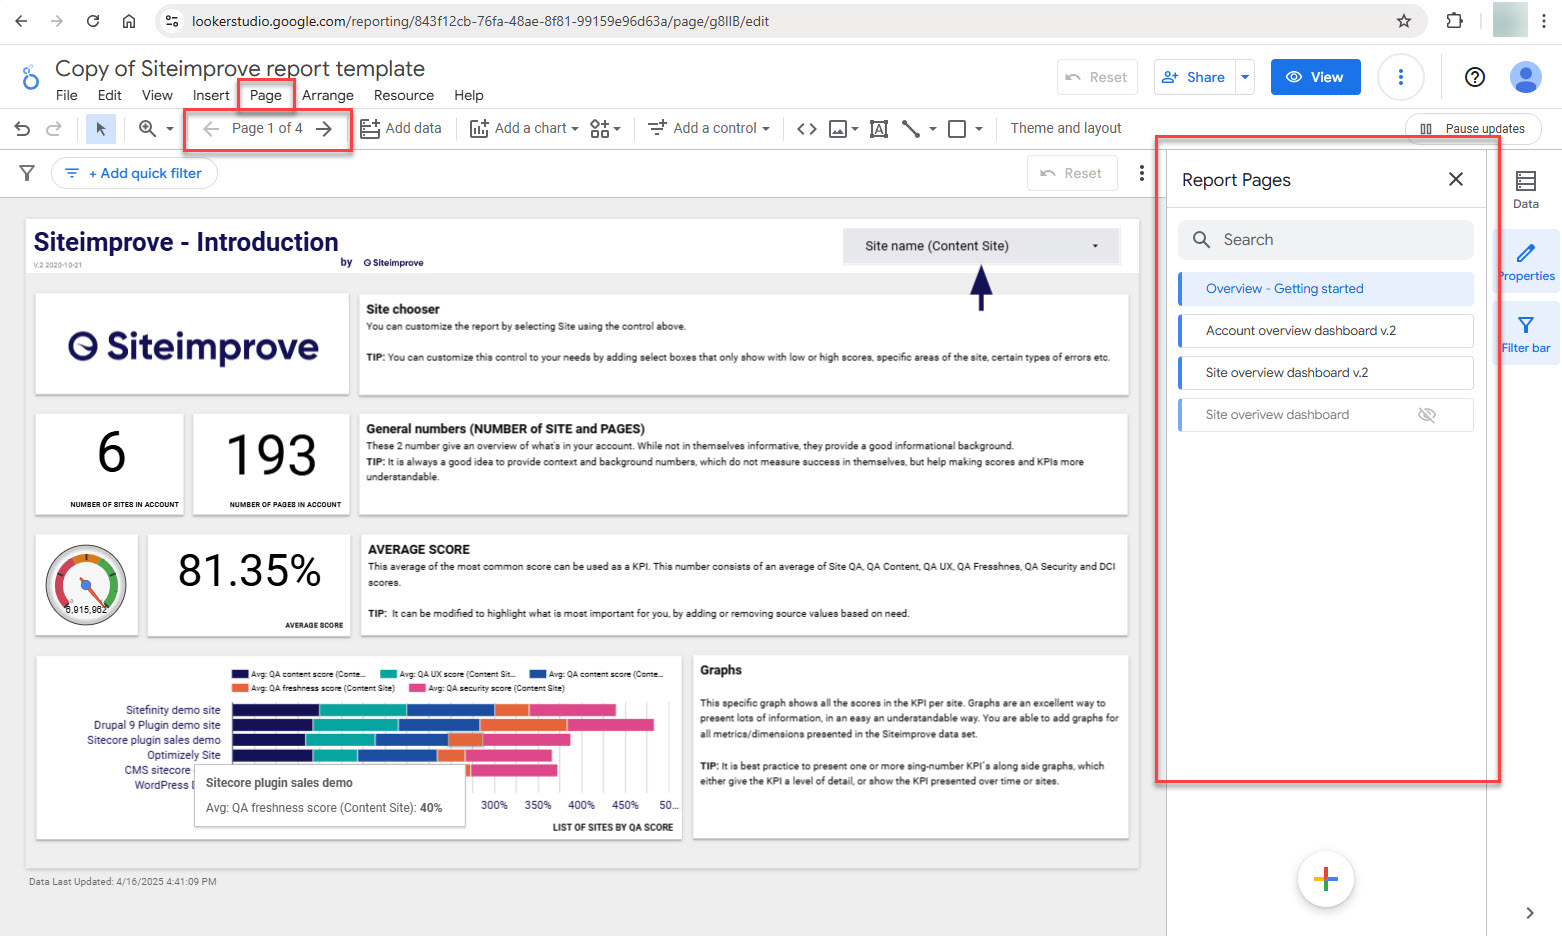Toggle visibility of Site overview dashboard page
The image size is (1562, 936).
(1426, 415)
